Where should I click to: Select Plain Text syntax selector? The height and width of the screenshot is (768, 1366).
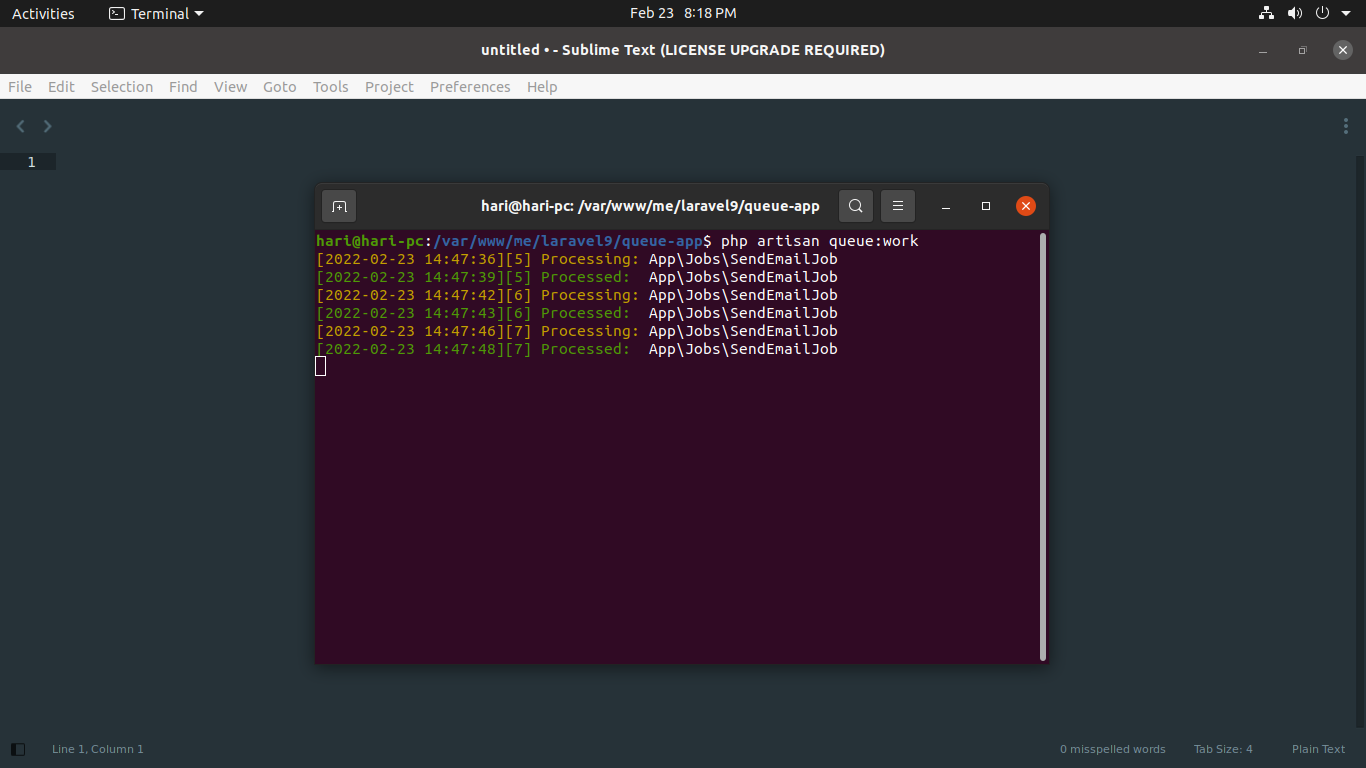point(1318,749)
